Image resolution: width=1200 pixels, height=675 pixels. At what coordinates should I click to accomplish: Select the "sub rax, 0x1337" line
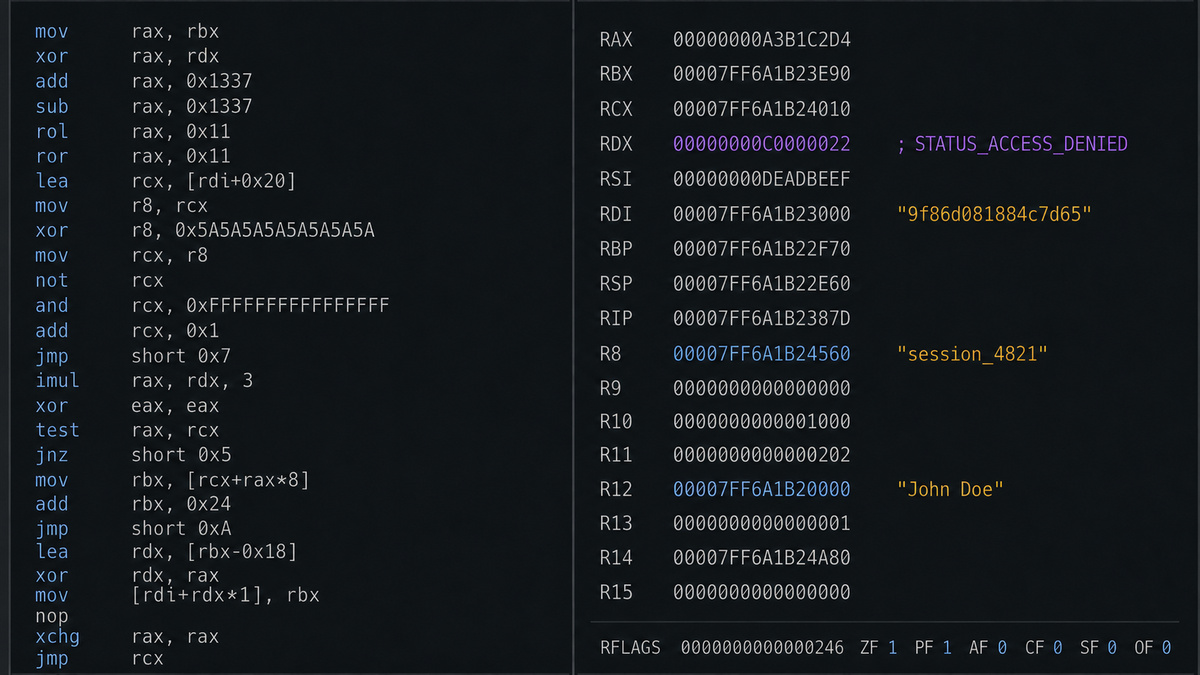144,106
